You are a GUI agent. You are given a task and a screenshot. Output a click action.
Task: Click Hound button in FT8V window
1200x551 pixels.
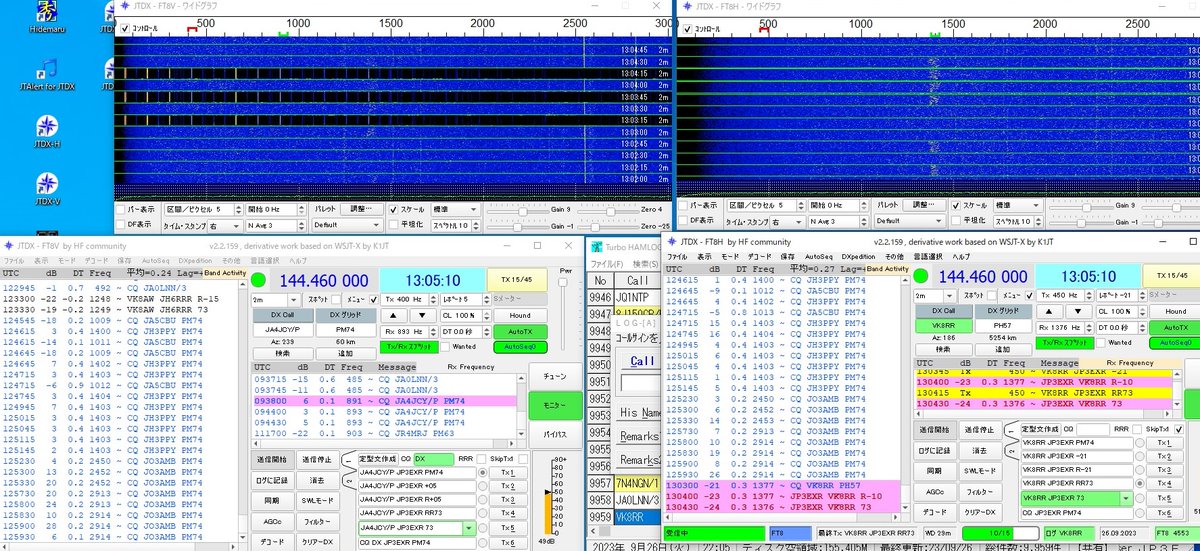click(520, 313)
